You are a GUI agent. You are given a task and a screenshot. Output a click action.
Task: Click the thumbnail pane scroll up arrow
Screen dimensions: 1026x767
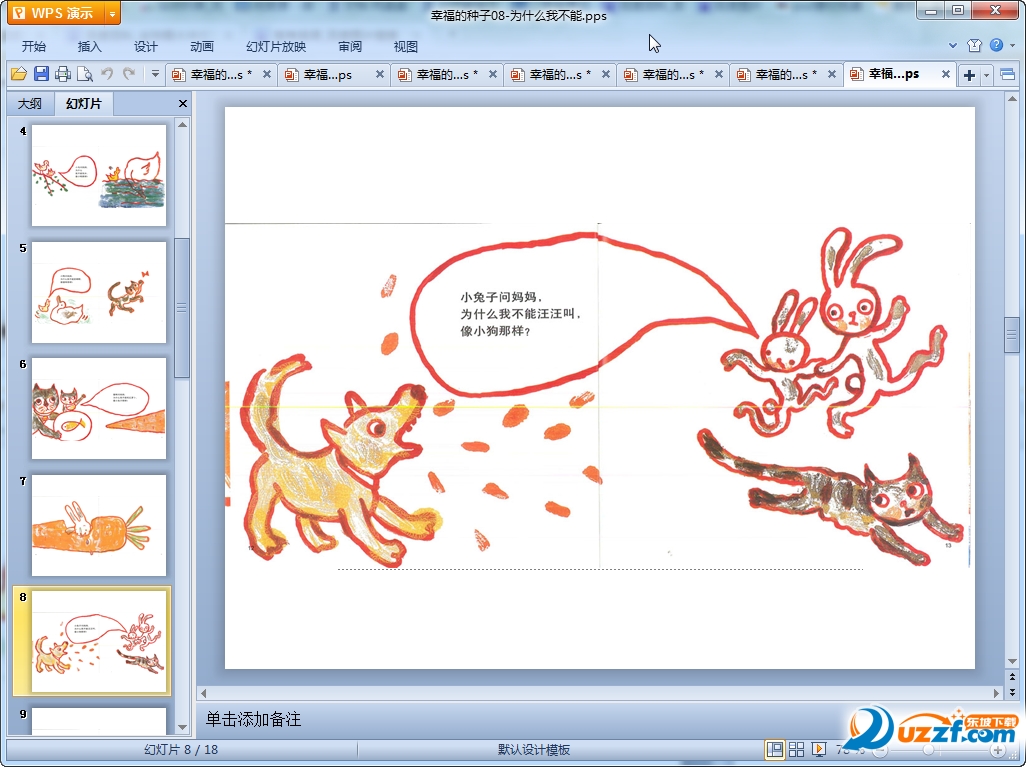point(183,124)
